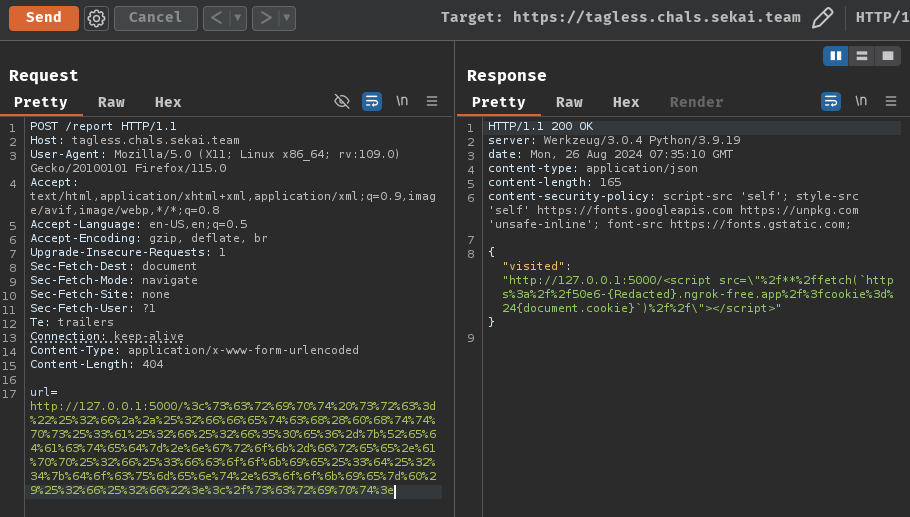Click 'Sec-Fetch-User: ?1' line
910x517 pixels.
coord(93,308)
